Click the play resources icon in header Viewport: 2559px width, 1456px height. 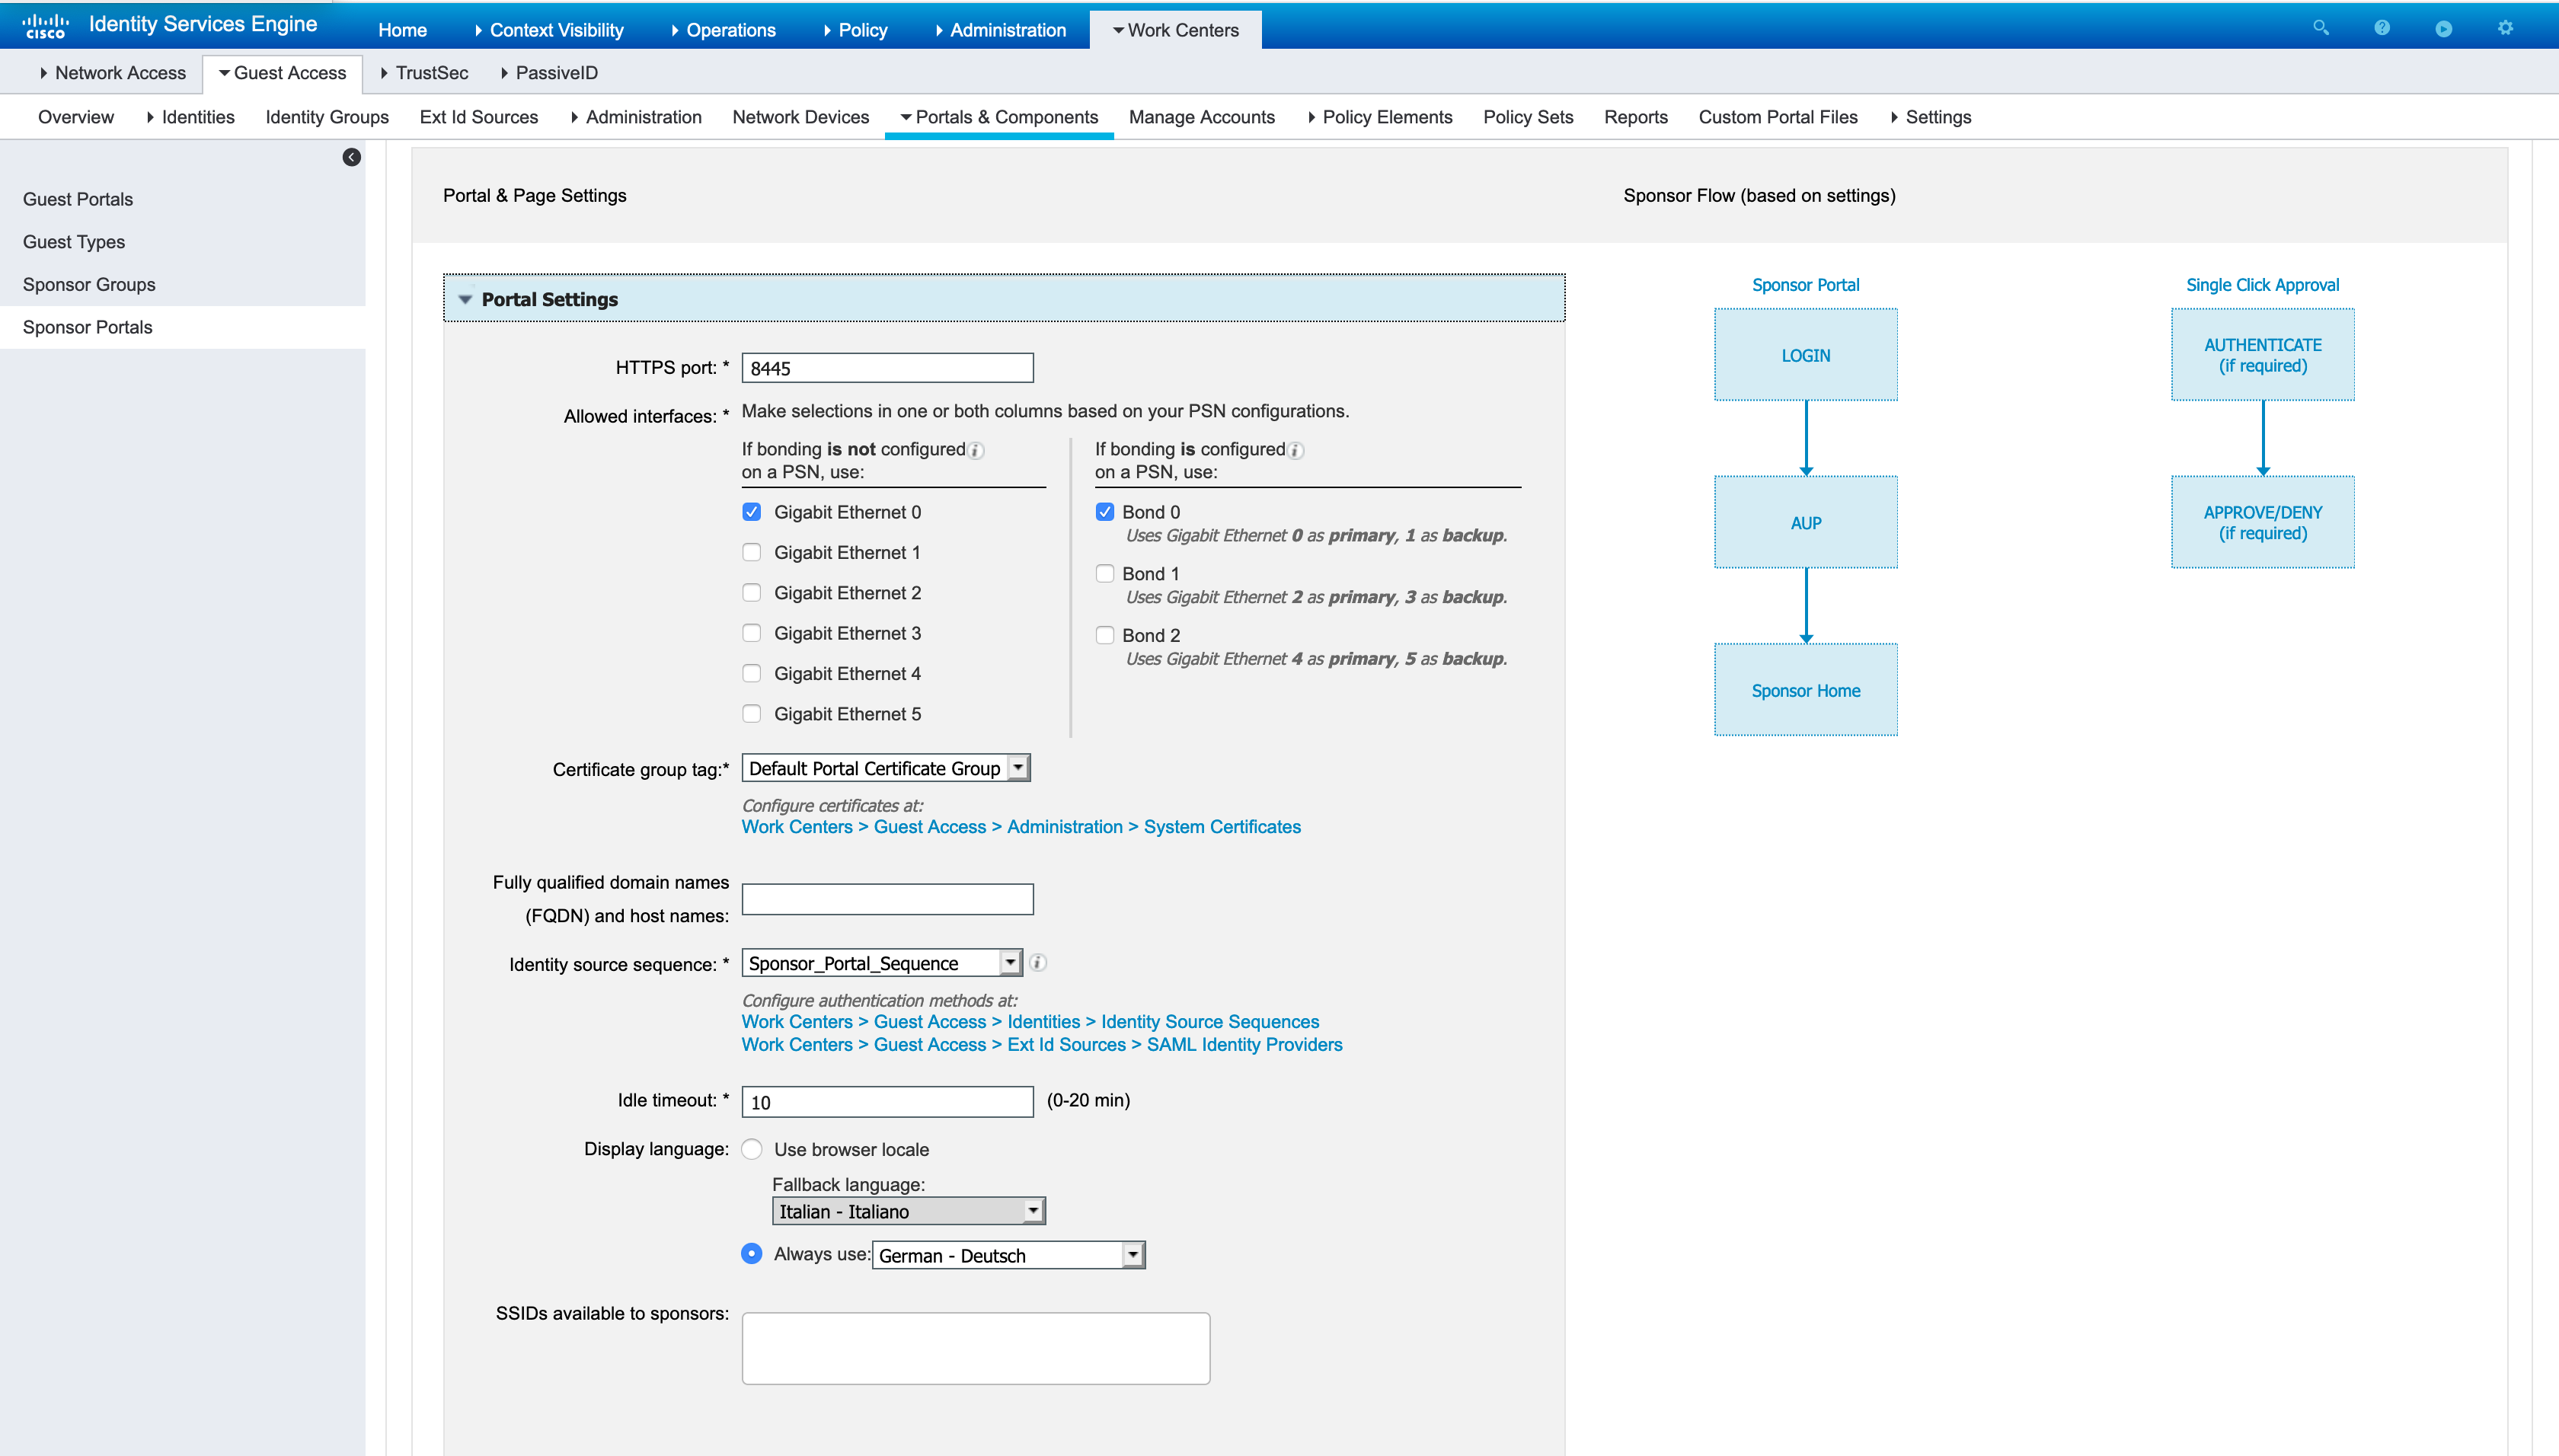coord(2443,28)
